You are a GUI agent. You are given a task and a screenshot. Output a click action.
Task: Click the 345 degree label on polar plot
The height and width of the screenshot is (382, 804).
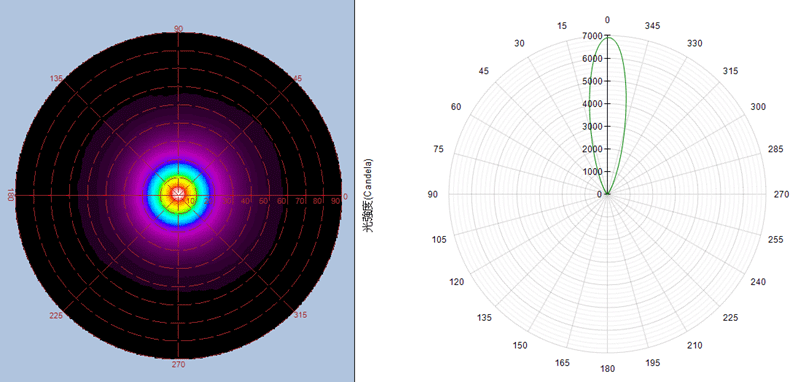pyautogui.click(x=653, y=26)
